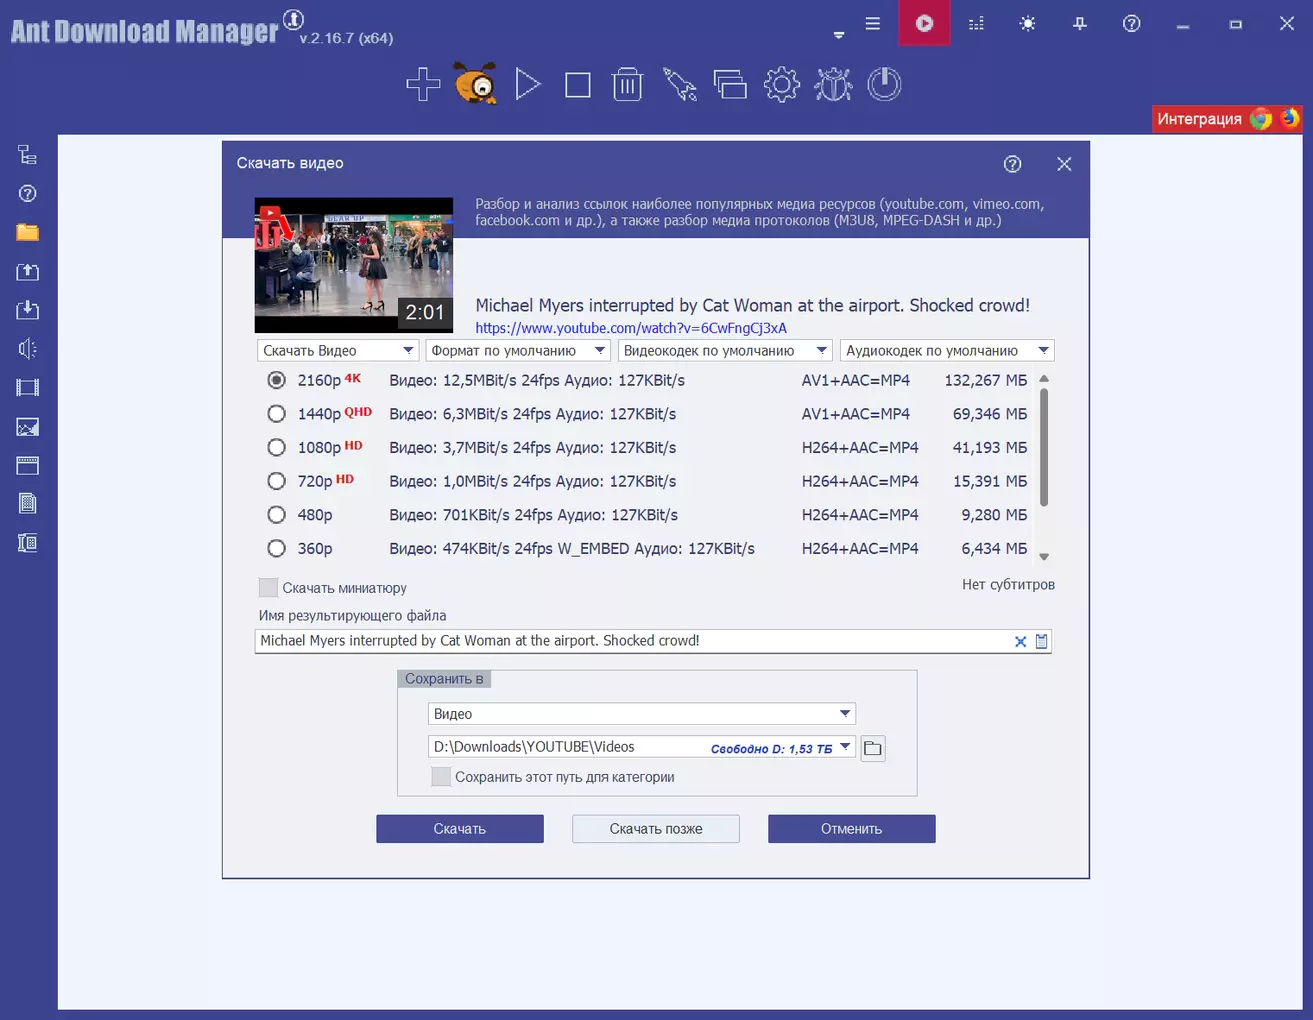Screen dimensions: 1313x1020
Task: Toggle 'Сохранить этот путь для категории' checkbox
Action: point(441,777)
